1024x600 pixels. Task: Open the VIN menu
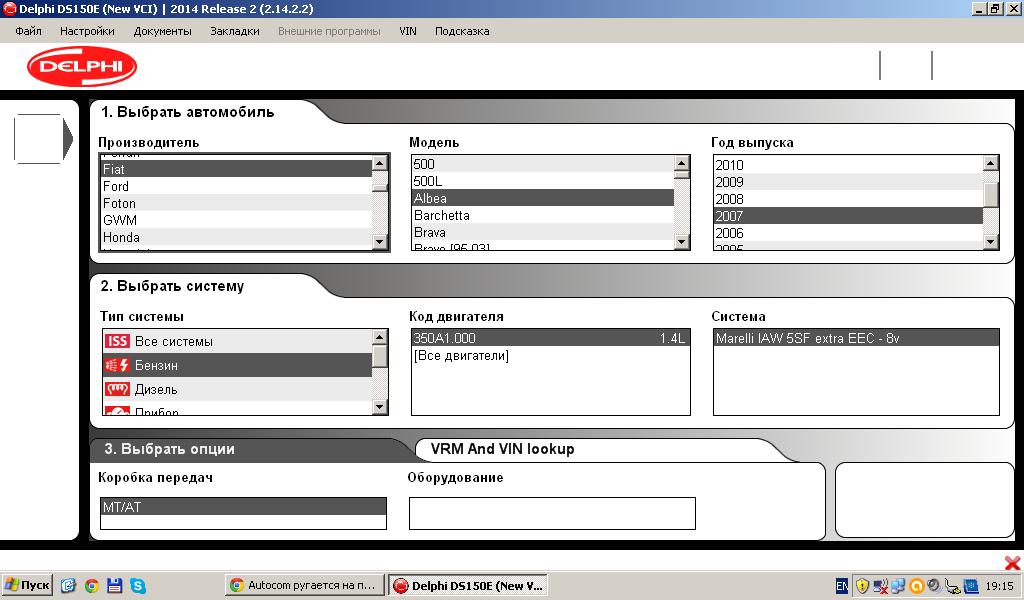(x=408, y=31)
